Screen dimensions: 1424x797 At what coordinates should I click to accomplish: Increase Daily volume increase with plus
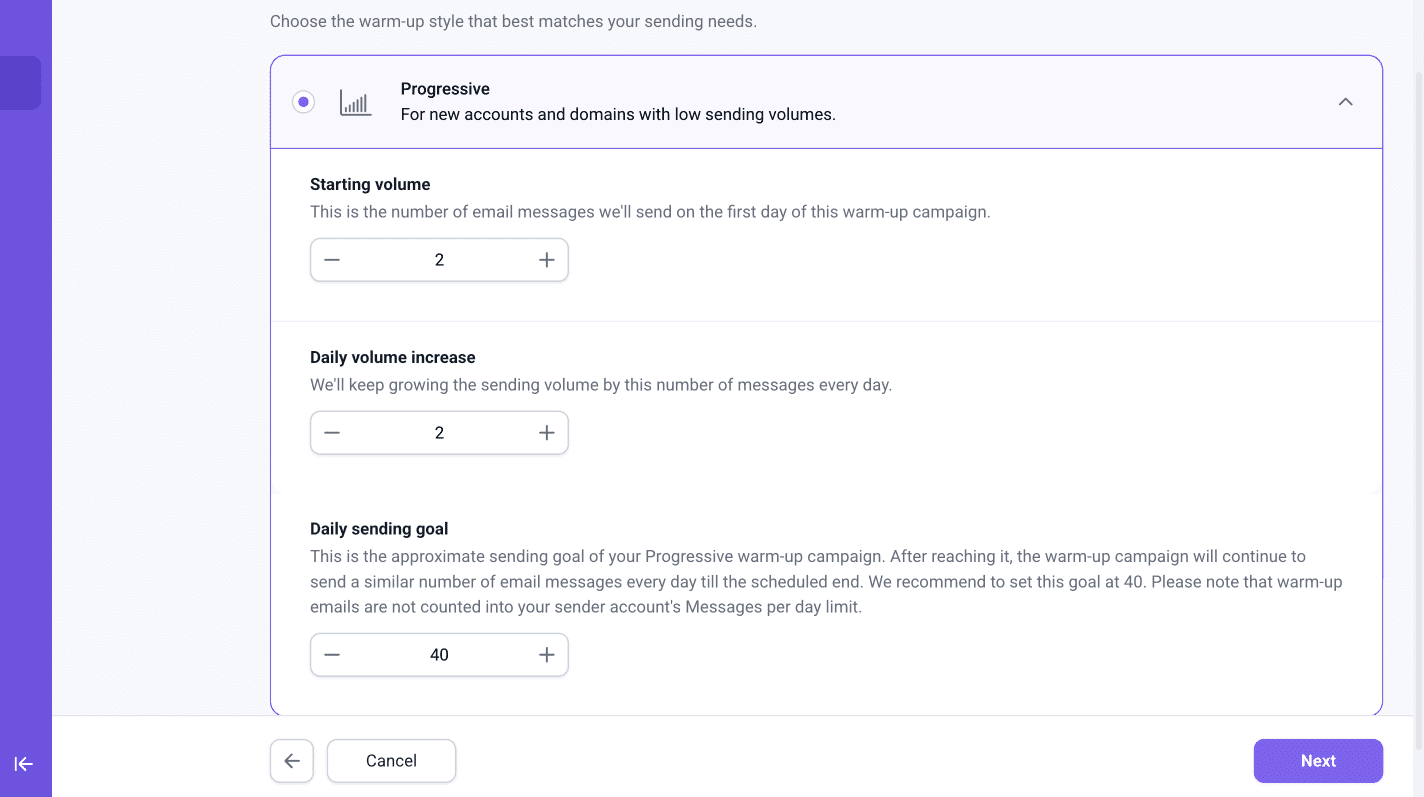[546, 433]
